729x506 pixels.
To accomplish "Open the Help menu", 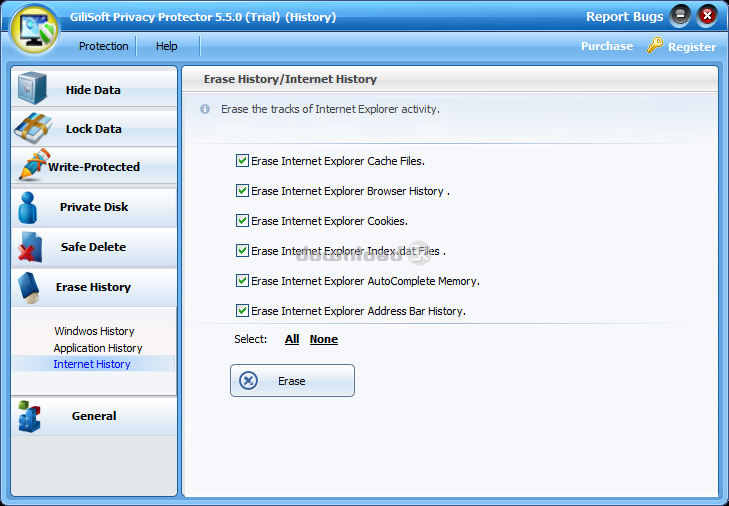I will tap(166, 46).
